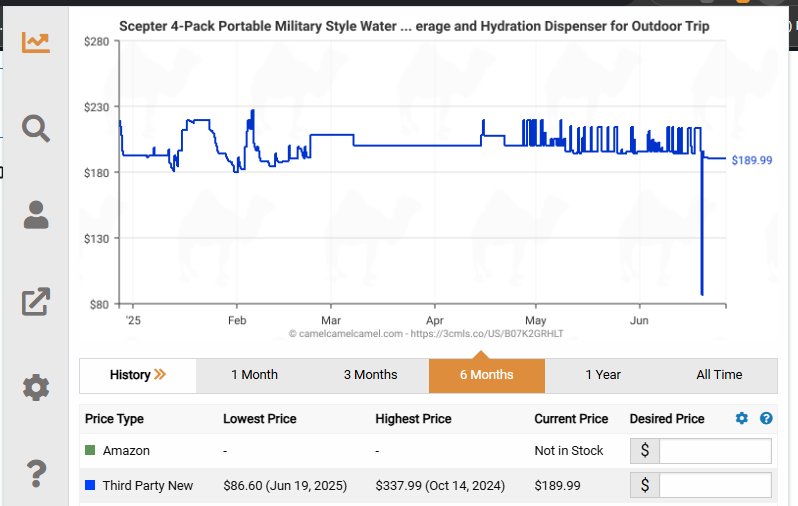Image resolution: width=798 pixels, height=506 pixels.
Task: Switch to the All Time tab
Action: [x=719, y=375]
